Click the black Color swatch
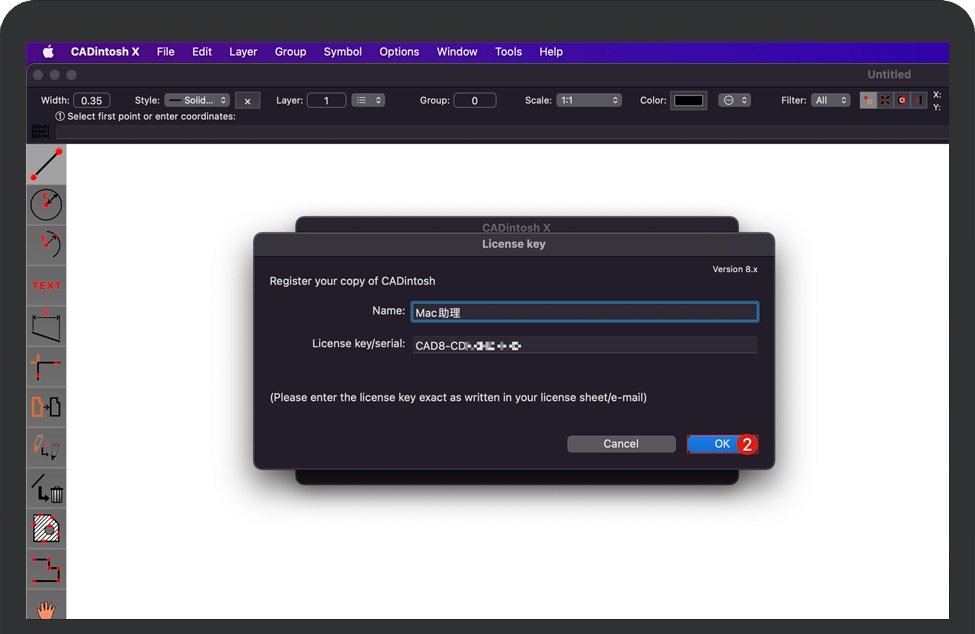975x634 pixels. [x=688, y=101]
